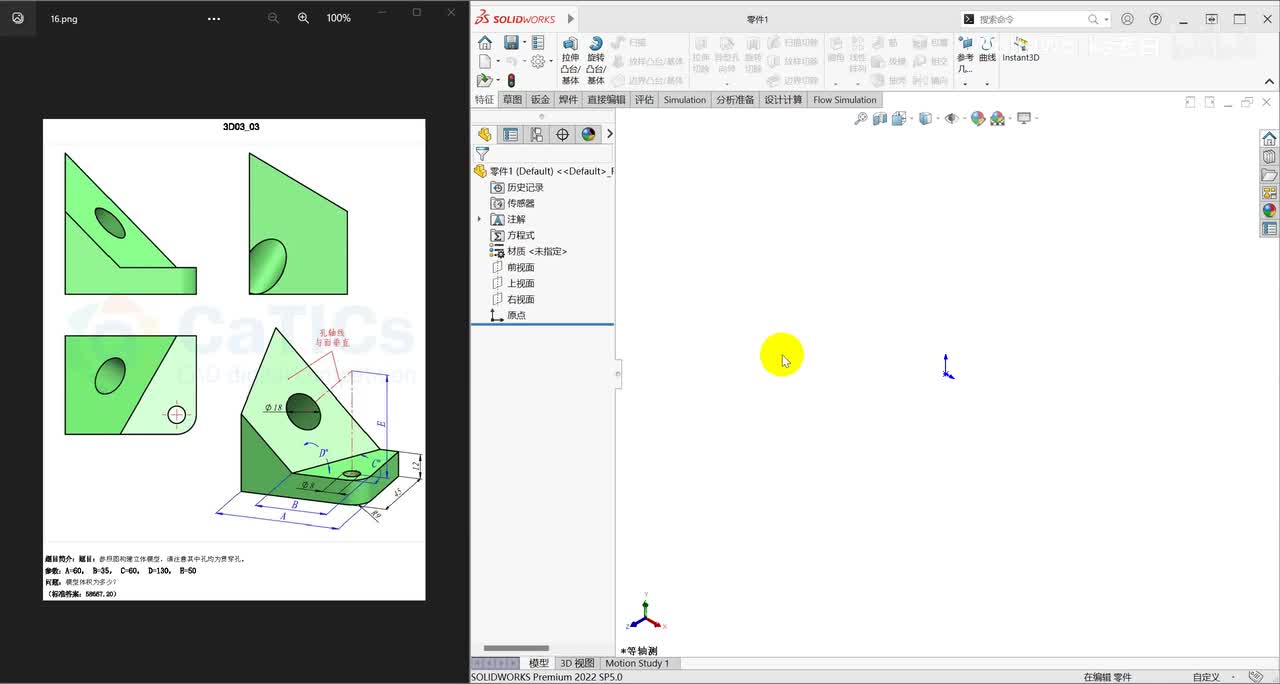The height and width of the screenshot is (684, 1280).
Task: Open File Explorer in task pane
Action: click(1269, 175)
